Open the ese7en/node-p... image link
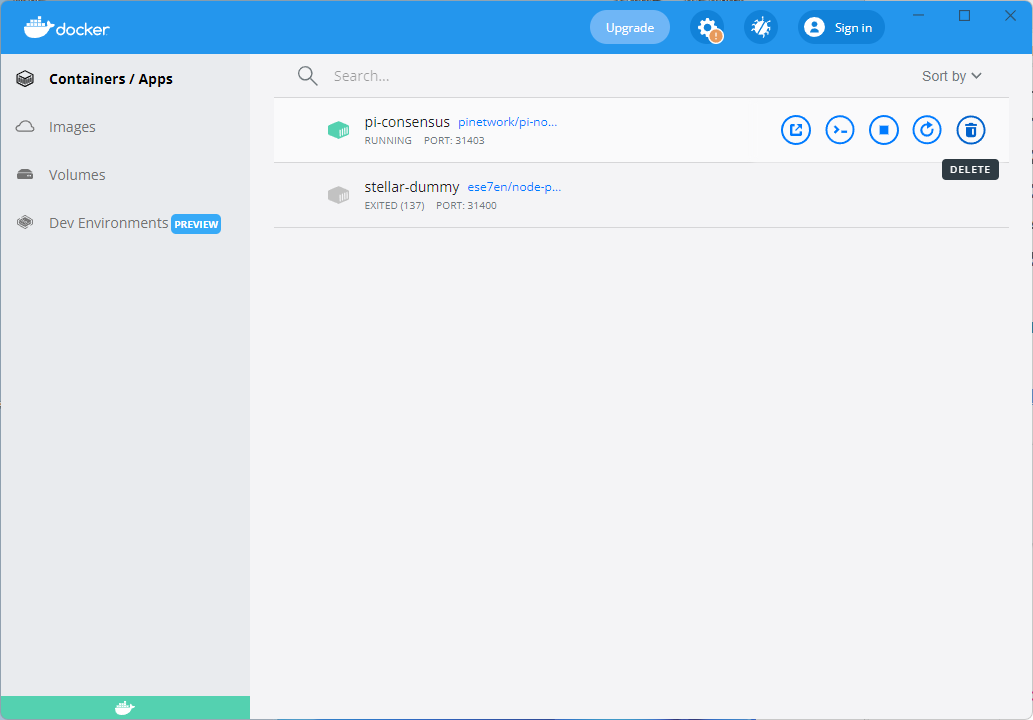1033x720 pixels. pyautogui.click(x=514, y=187)
